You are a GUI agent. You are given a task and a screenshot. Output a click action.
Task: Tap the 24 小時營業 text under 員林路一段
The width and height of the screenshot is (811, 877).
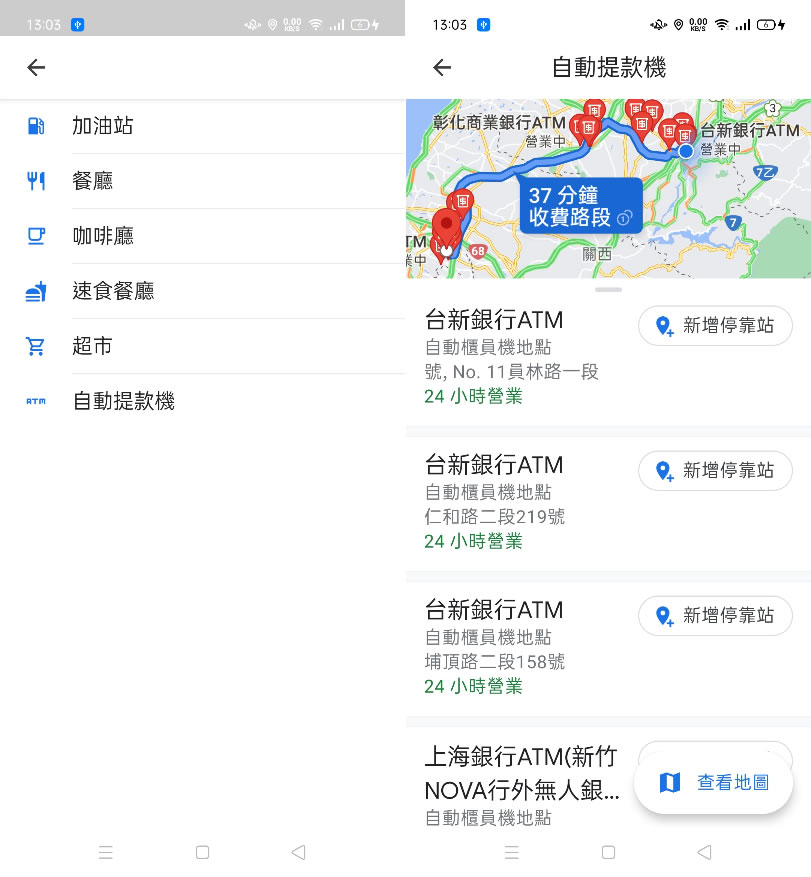[473, 396]
